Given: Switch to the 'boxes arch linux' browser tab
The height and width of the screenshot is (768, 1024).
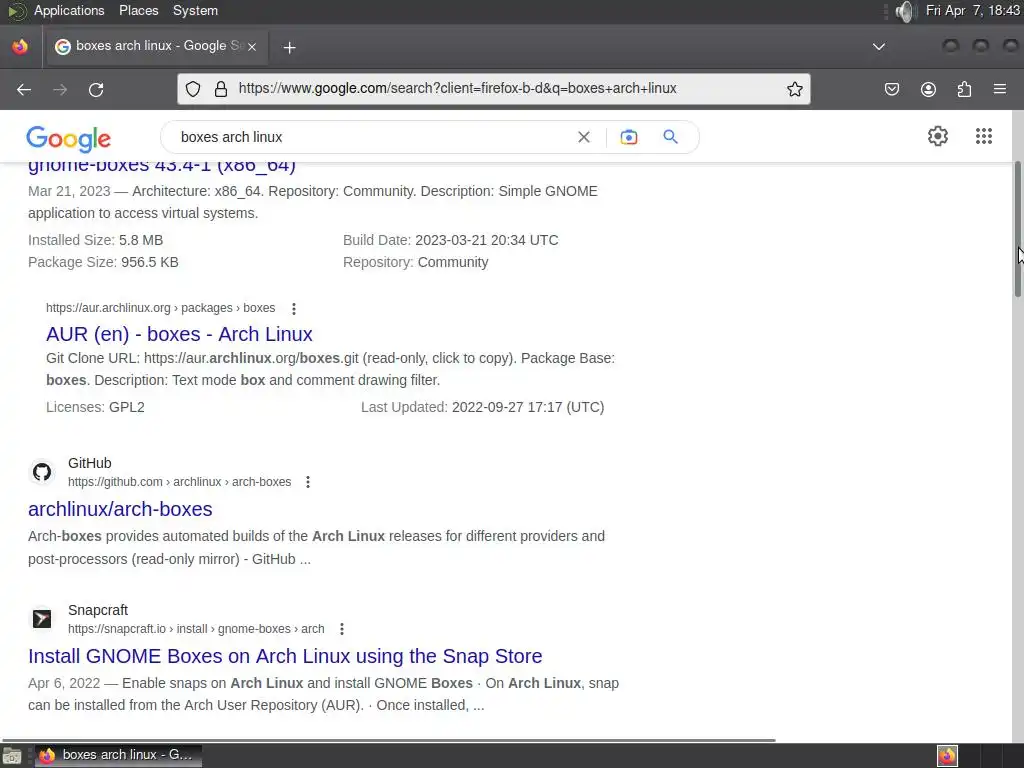Looking at the screenshot, I should click(x=155, y=46).
